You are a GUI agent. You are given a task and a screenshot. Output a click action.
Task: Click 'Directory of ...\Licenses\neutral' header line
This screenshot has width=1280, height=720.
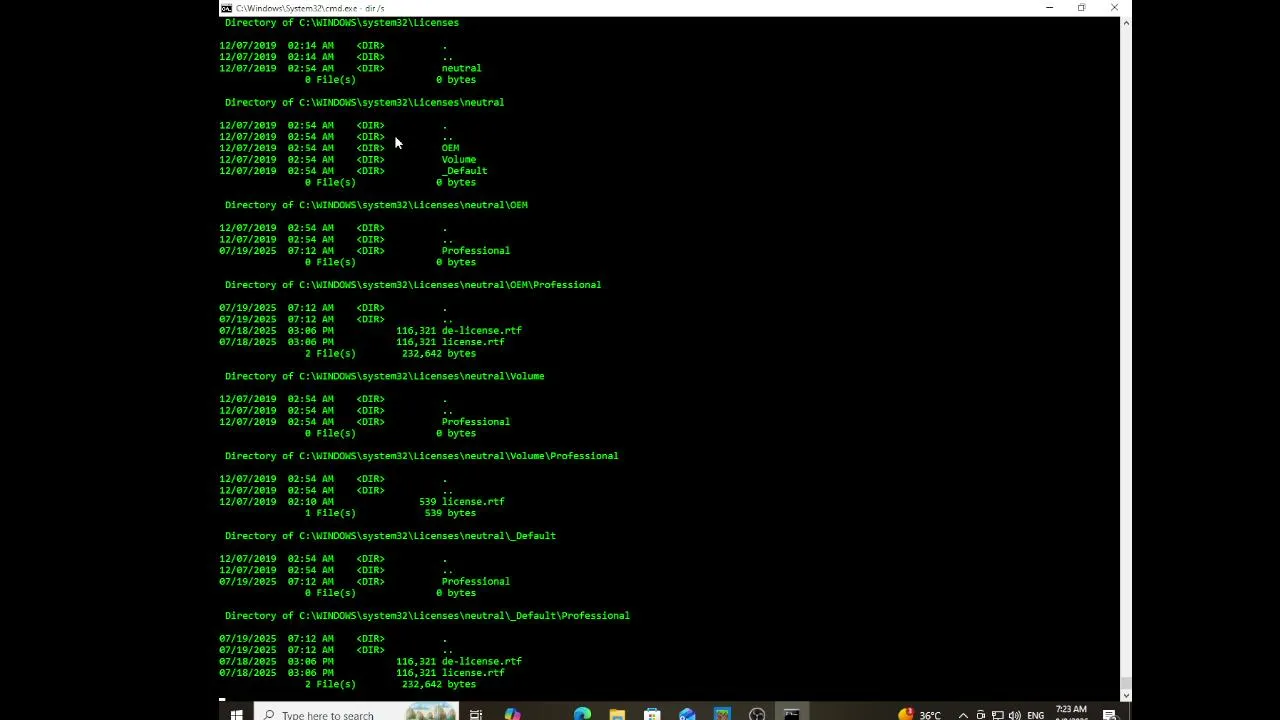364,102
